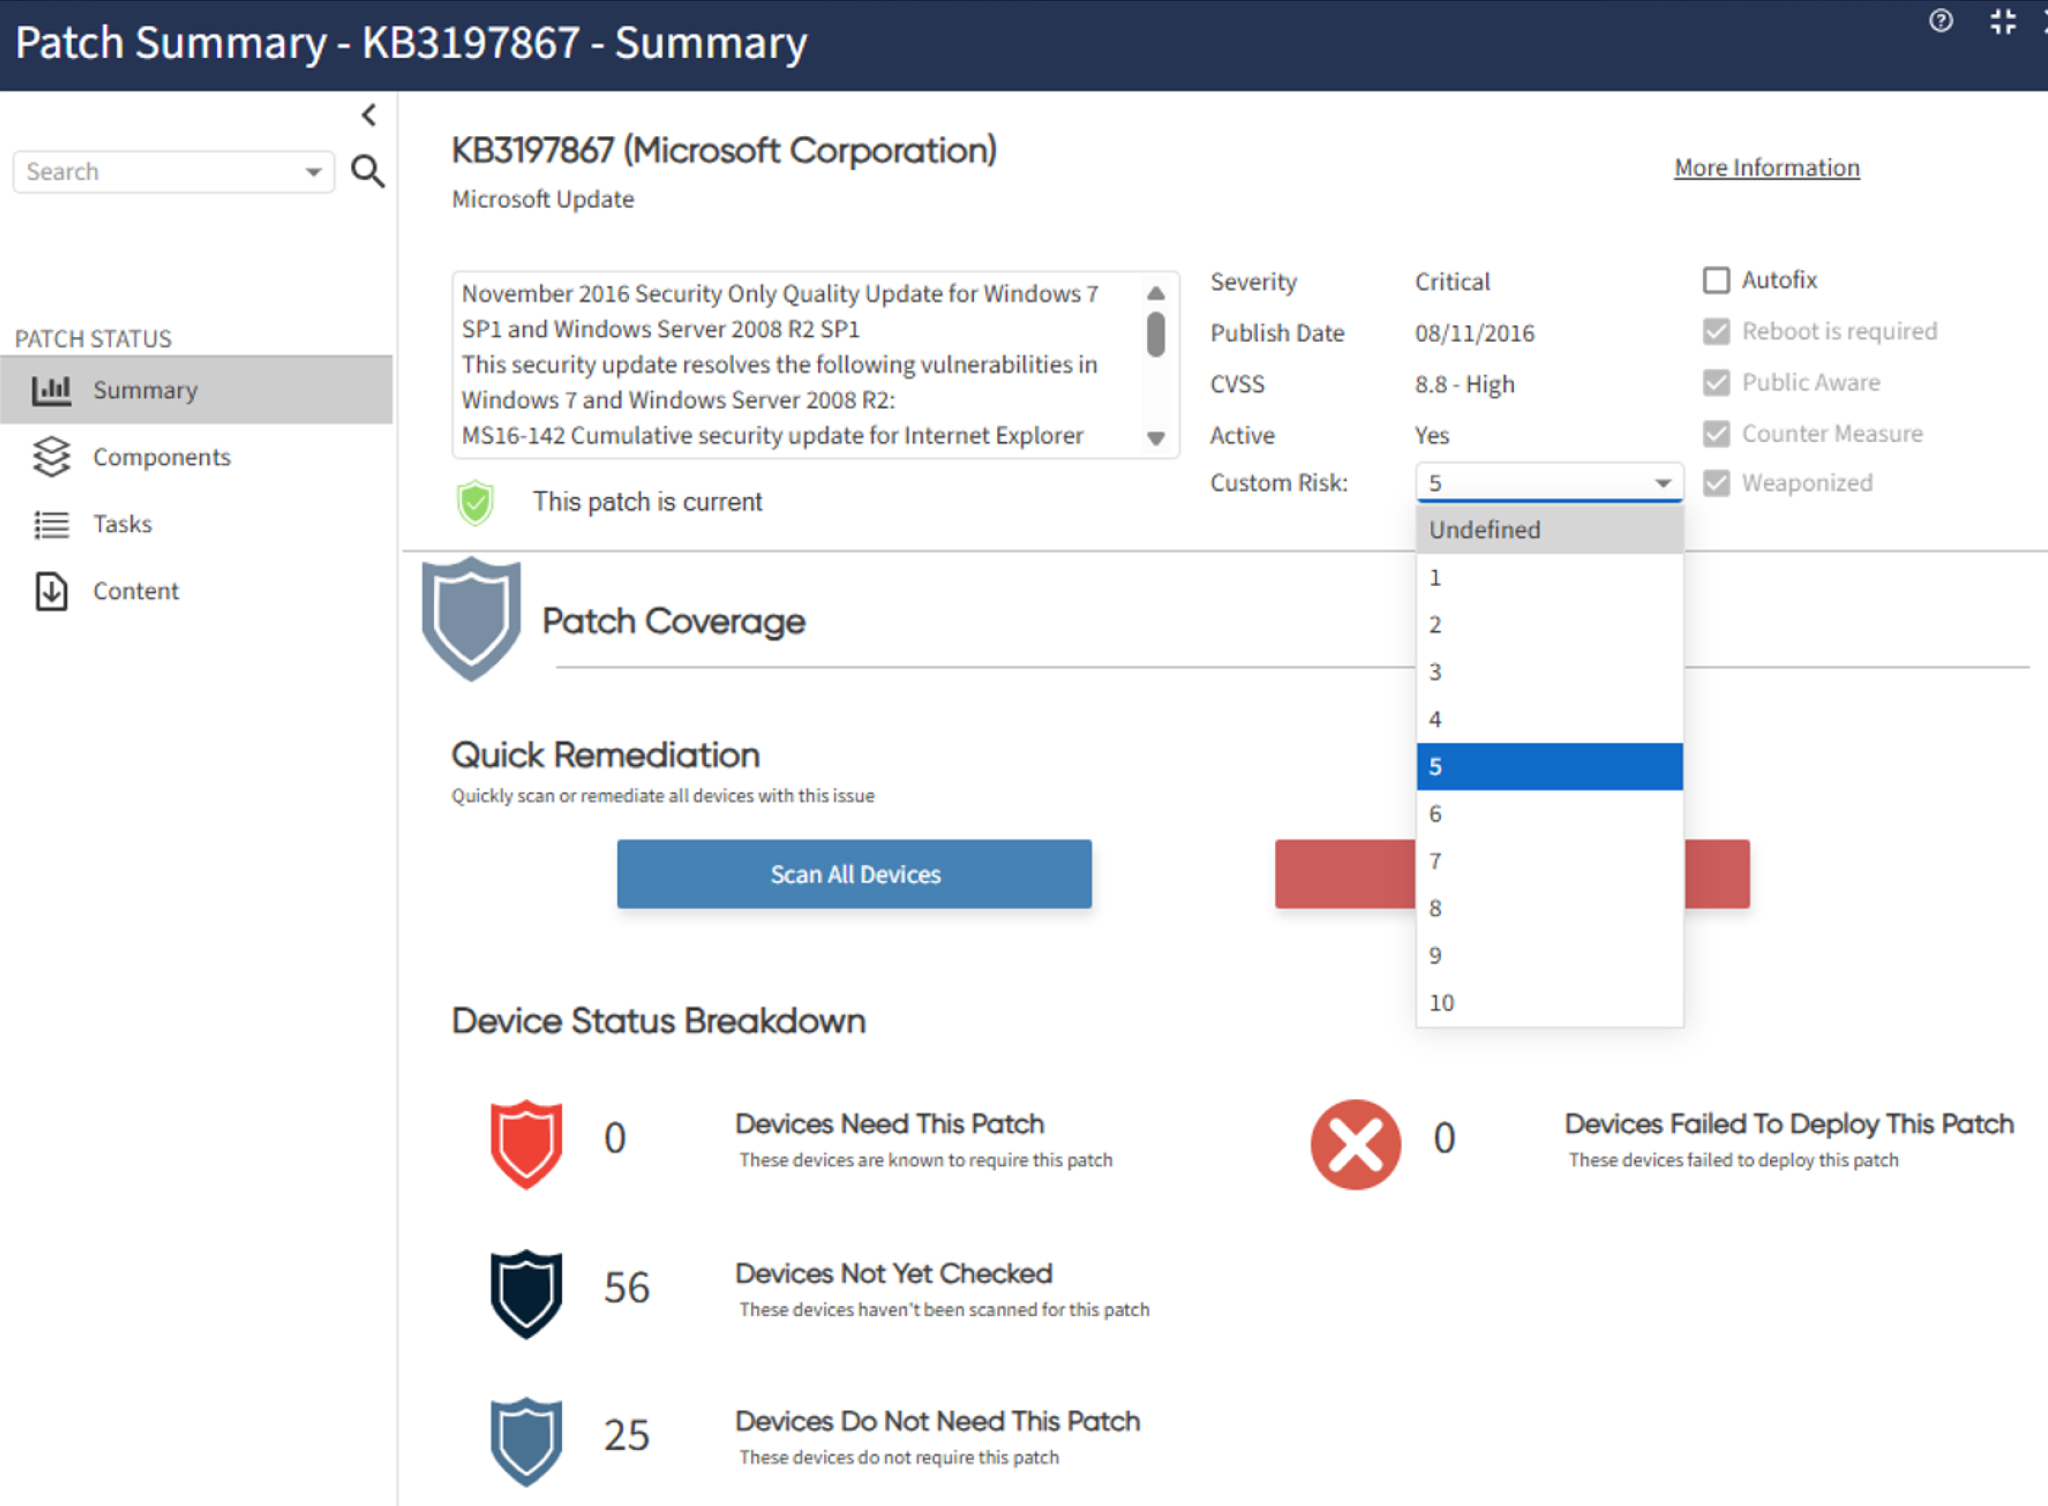Choose risk value 3 from the list

pyautogui.click(x=1549, y=672)
